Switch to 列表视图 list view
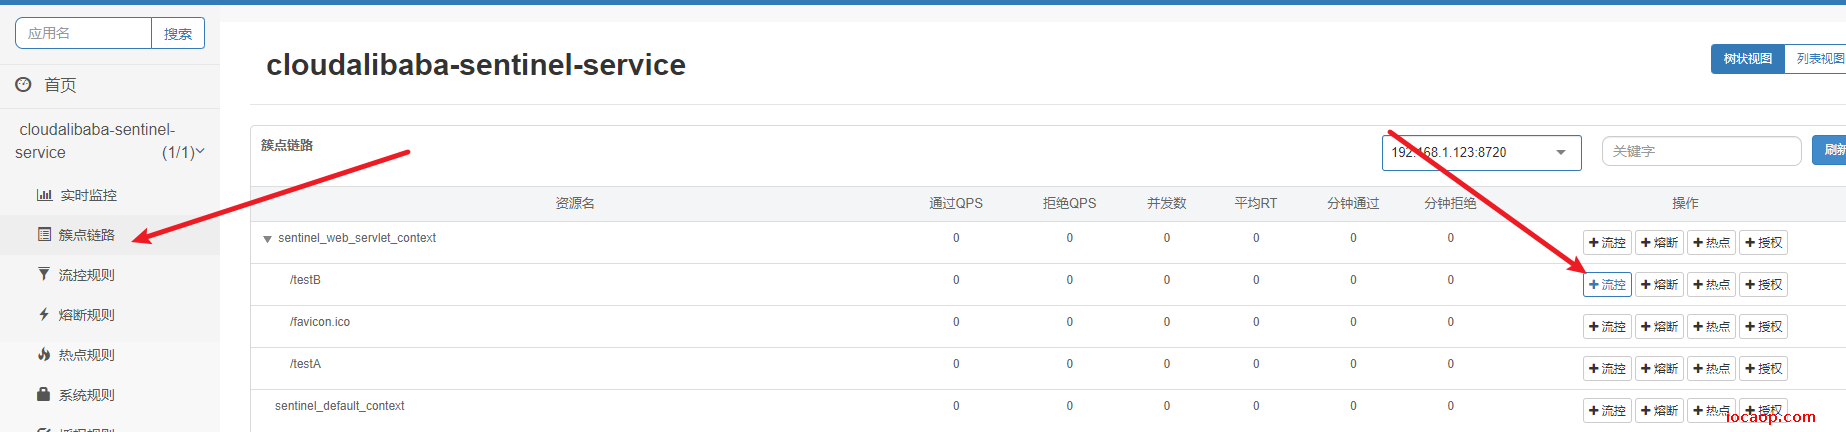The height and width of the screenshot is (432, 1846). click(x=1816, y=59)
